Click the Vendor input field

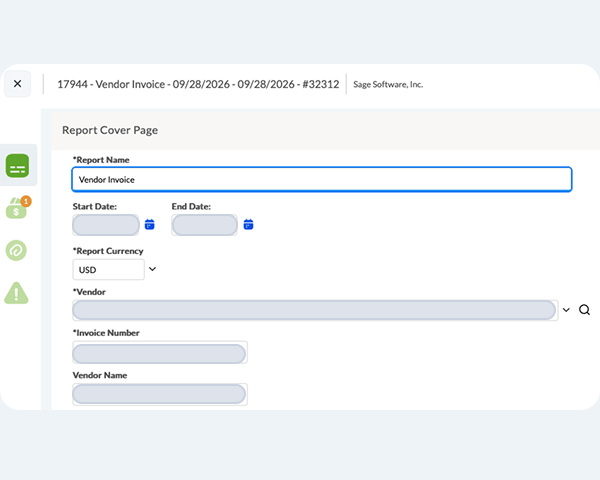315,310
